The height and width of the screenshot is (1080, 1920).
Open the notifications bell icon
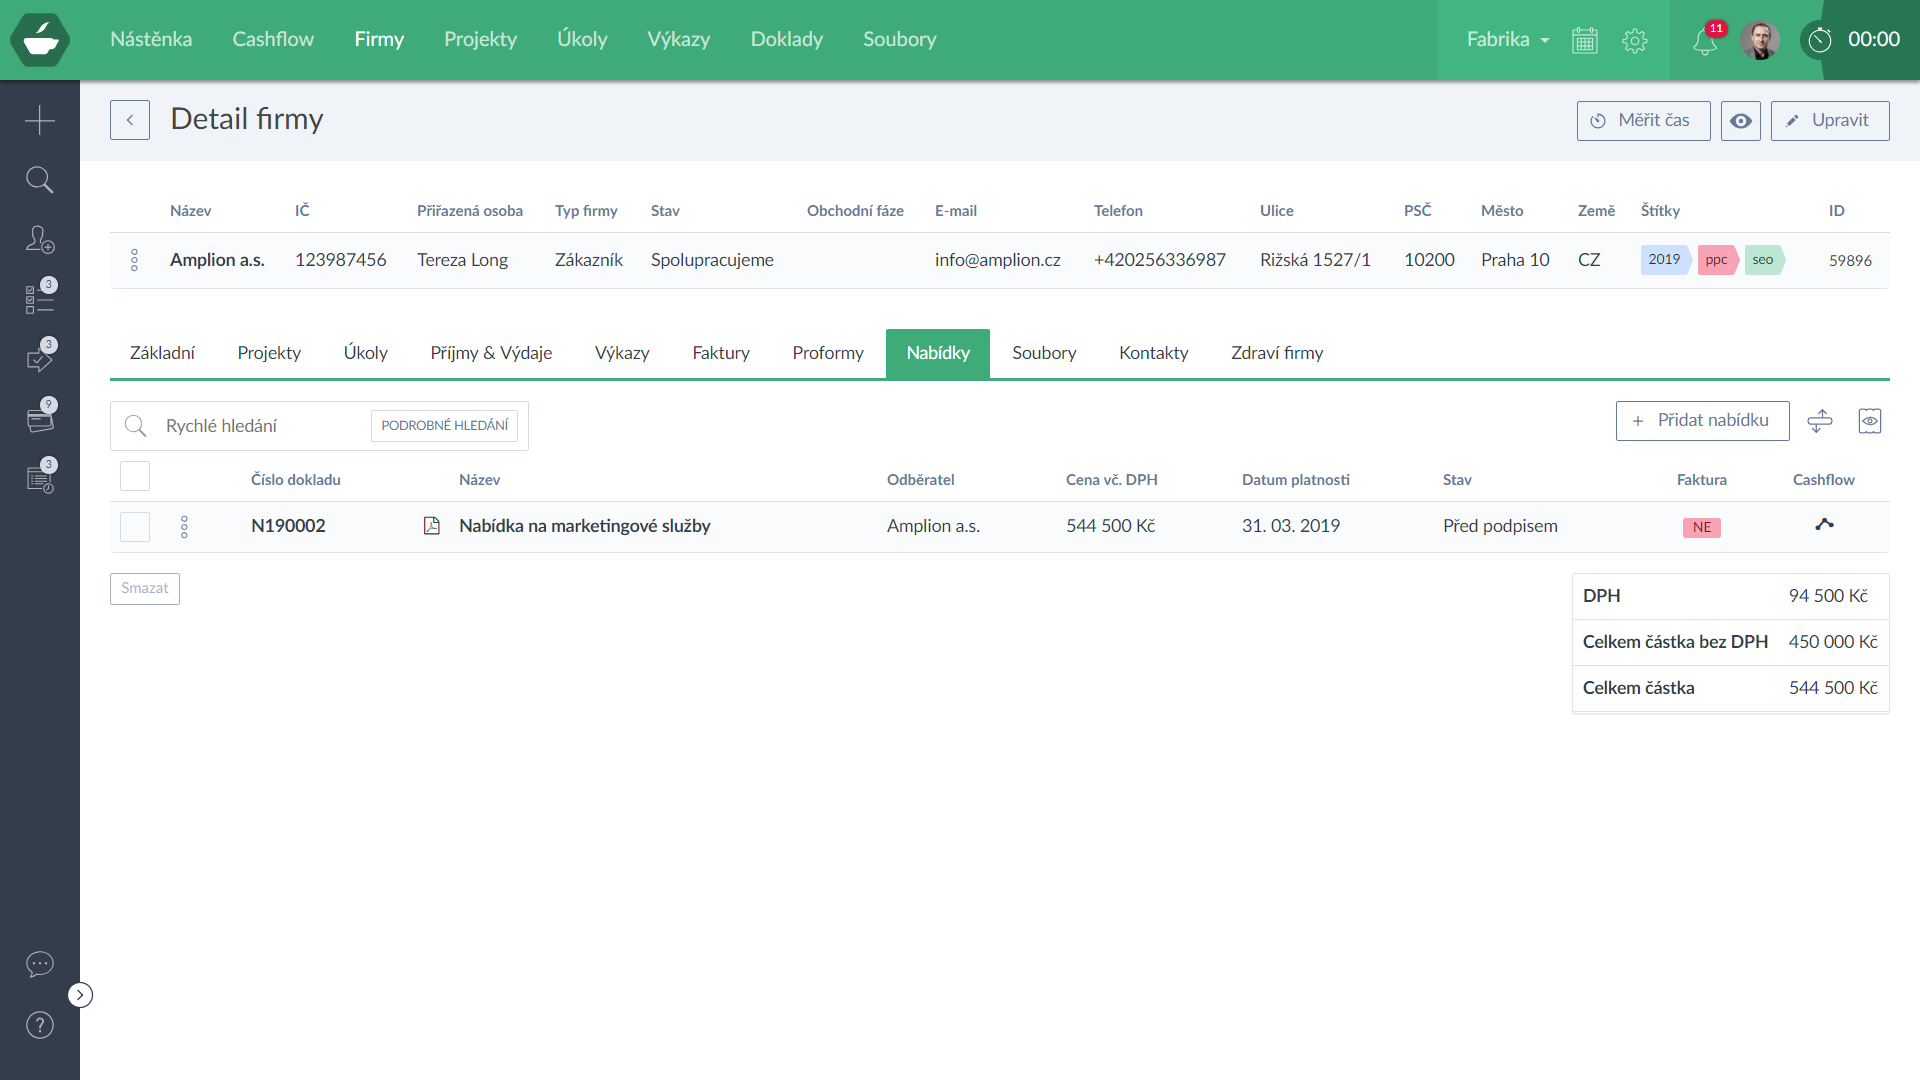pyautogui.click(x=1705, y=41)
